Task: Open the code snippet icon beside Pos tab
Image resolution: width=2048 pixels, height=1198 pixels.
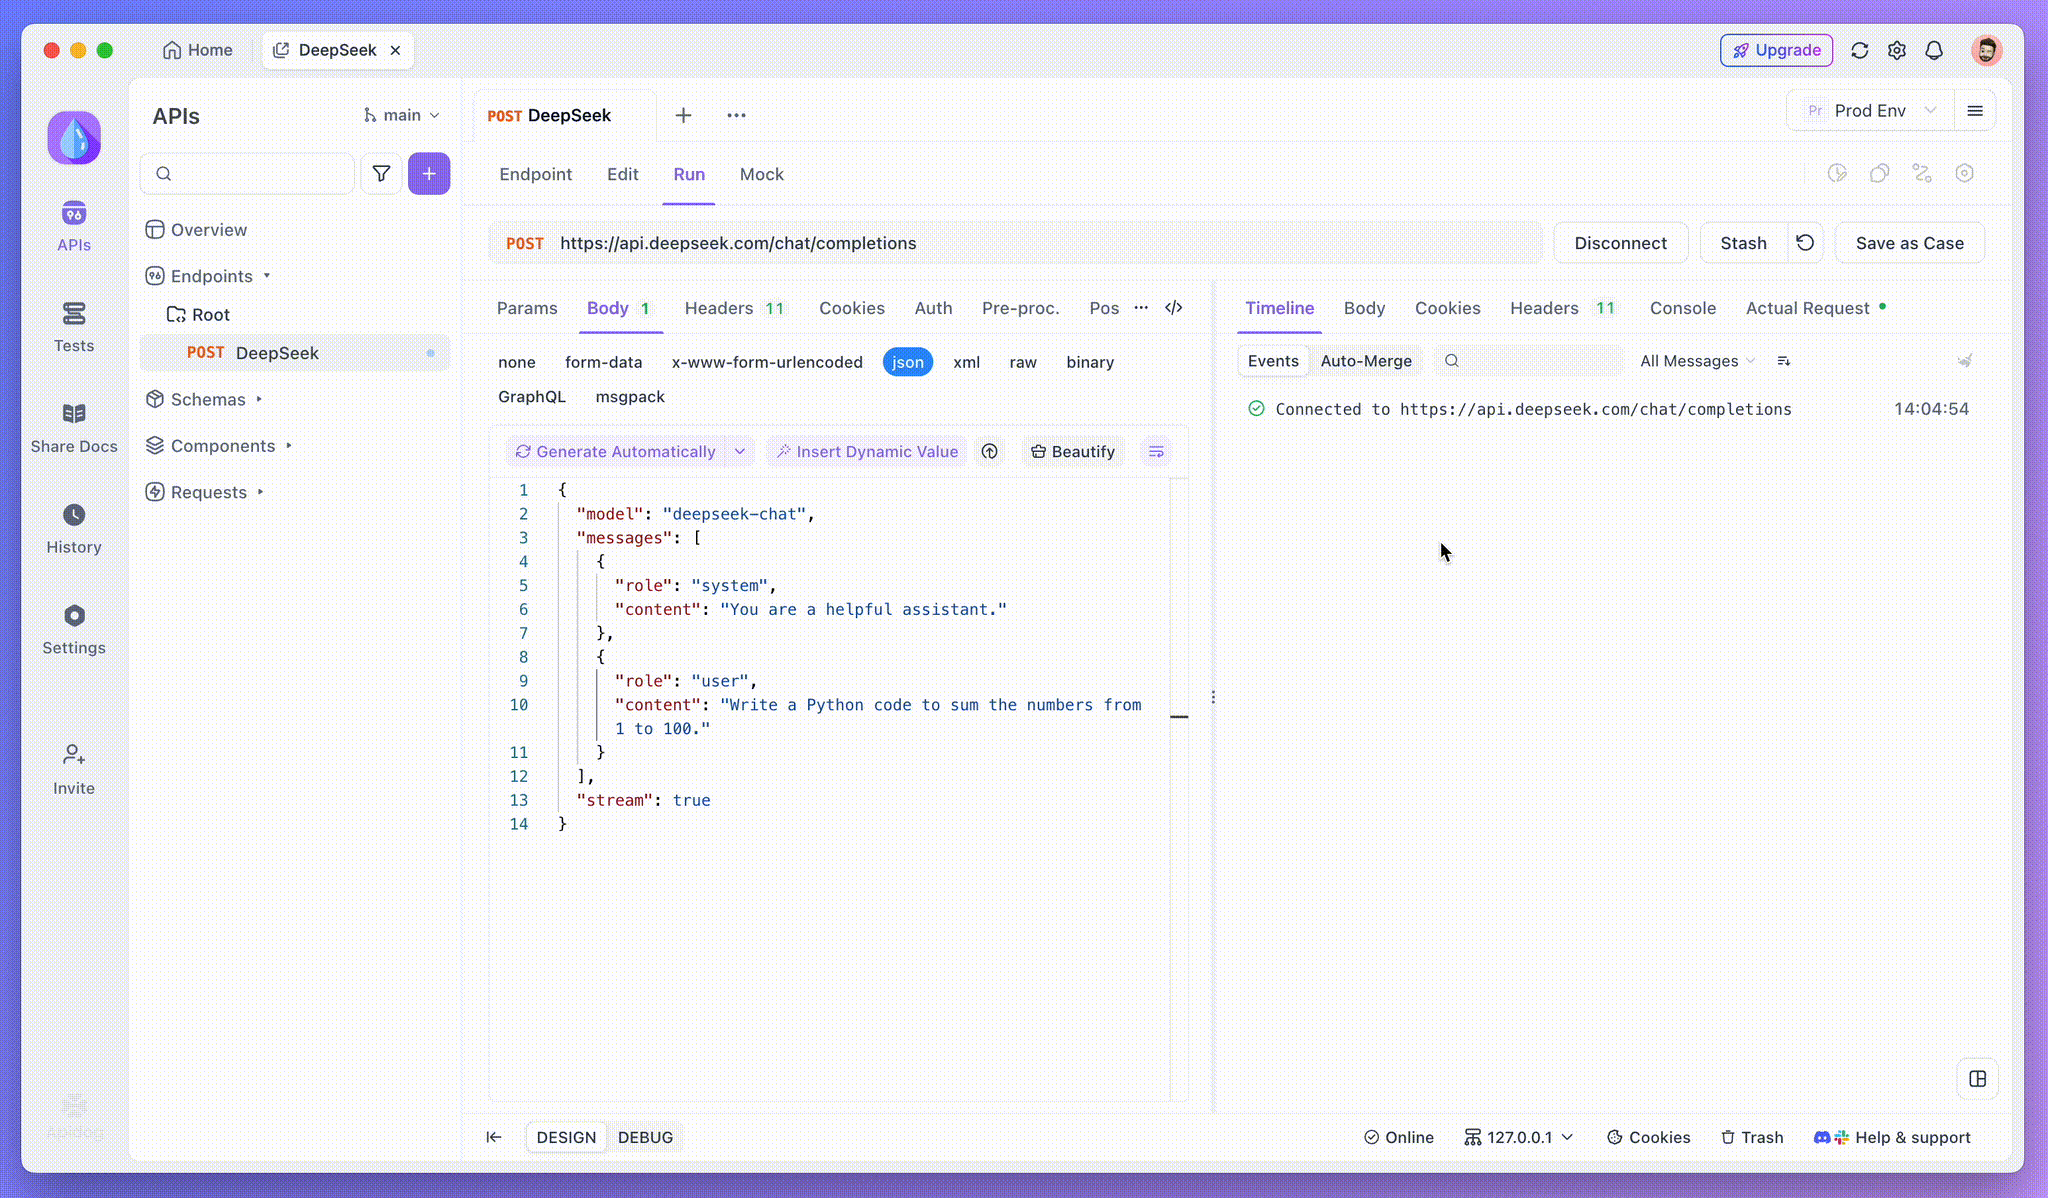Action: [x=1174, y=308]
